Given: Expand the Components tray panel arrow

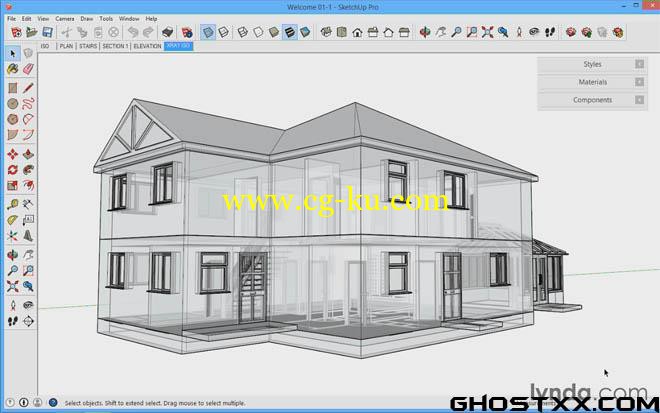Looking at the screenshot, I should [639, 100].
